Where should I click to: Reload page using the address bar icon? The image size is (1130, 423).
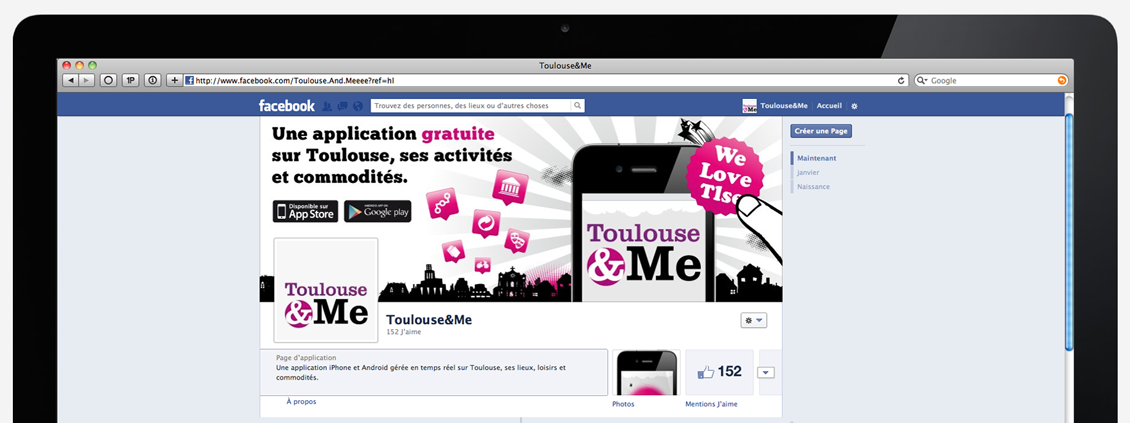(x=901, y=81)
